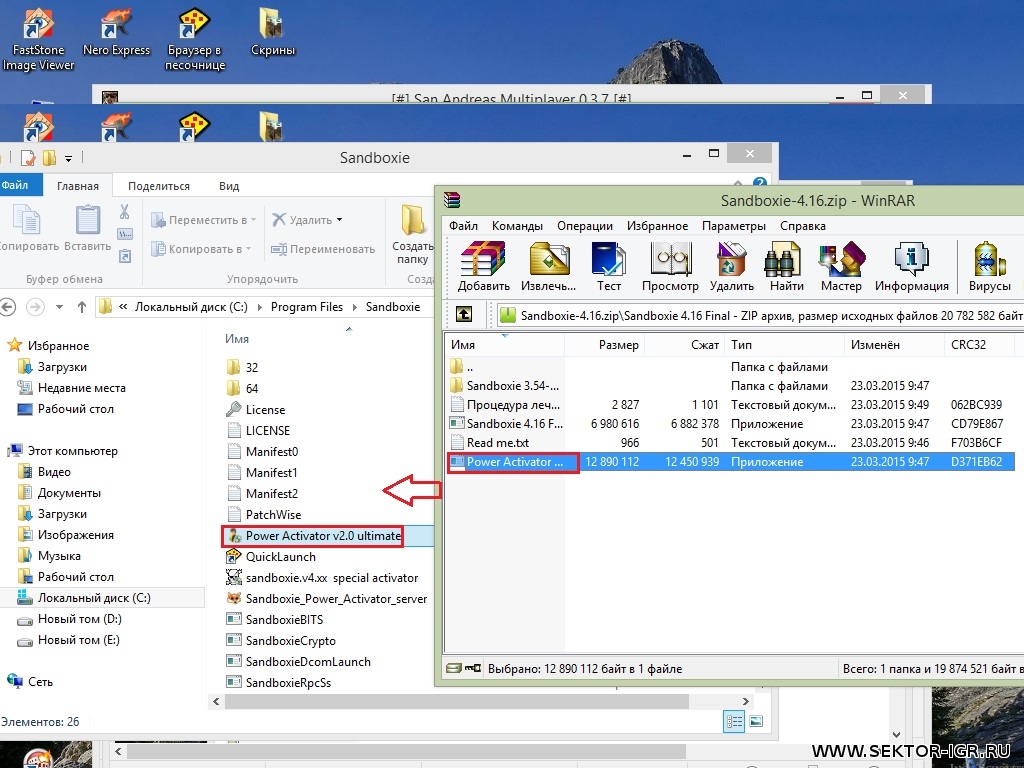Click the Удалить icon in WinRAR toolbar
Viewport: 1024px width, 768px height.
(731, 266)
